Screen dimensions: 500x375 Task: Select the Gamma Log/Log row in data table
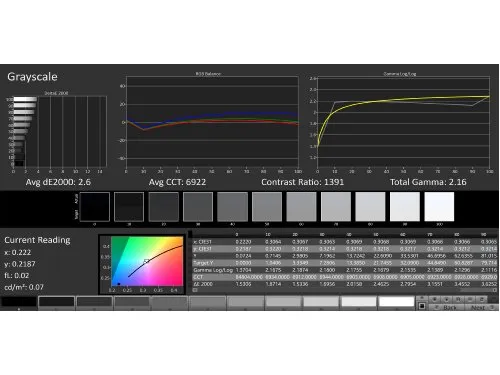[345, 270]
